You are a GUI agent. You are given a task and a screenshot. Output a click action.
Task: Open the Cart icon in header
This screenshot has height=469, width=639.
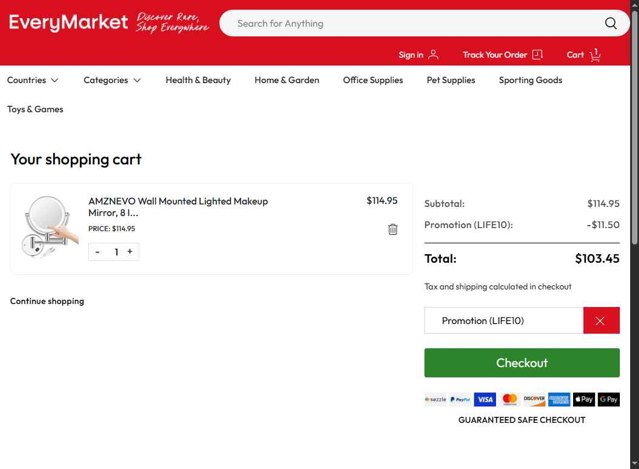(x=595, y=55)
